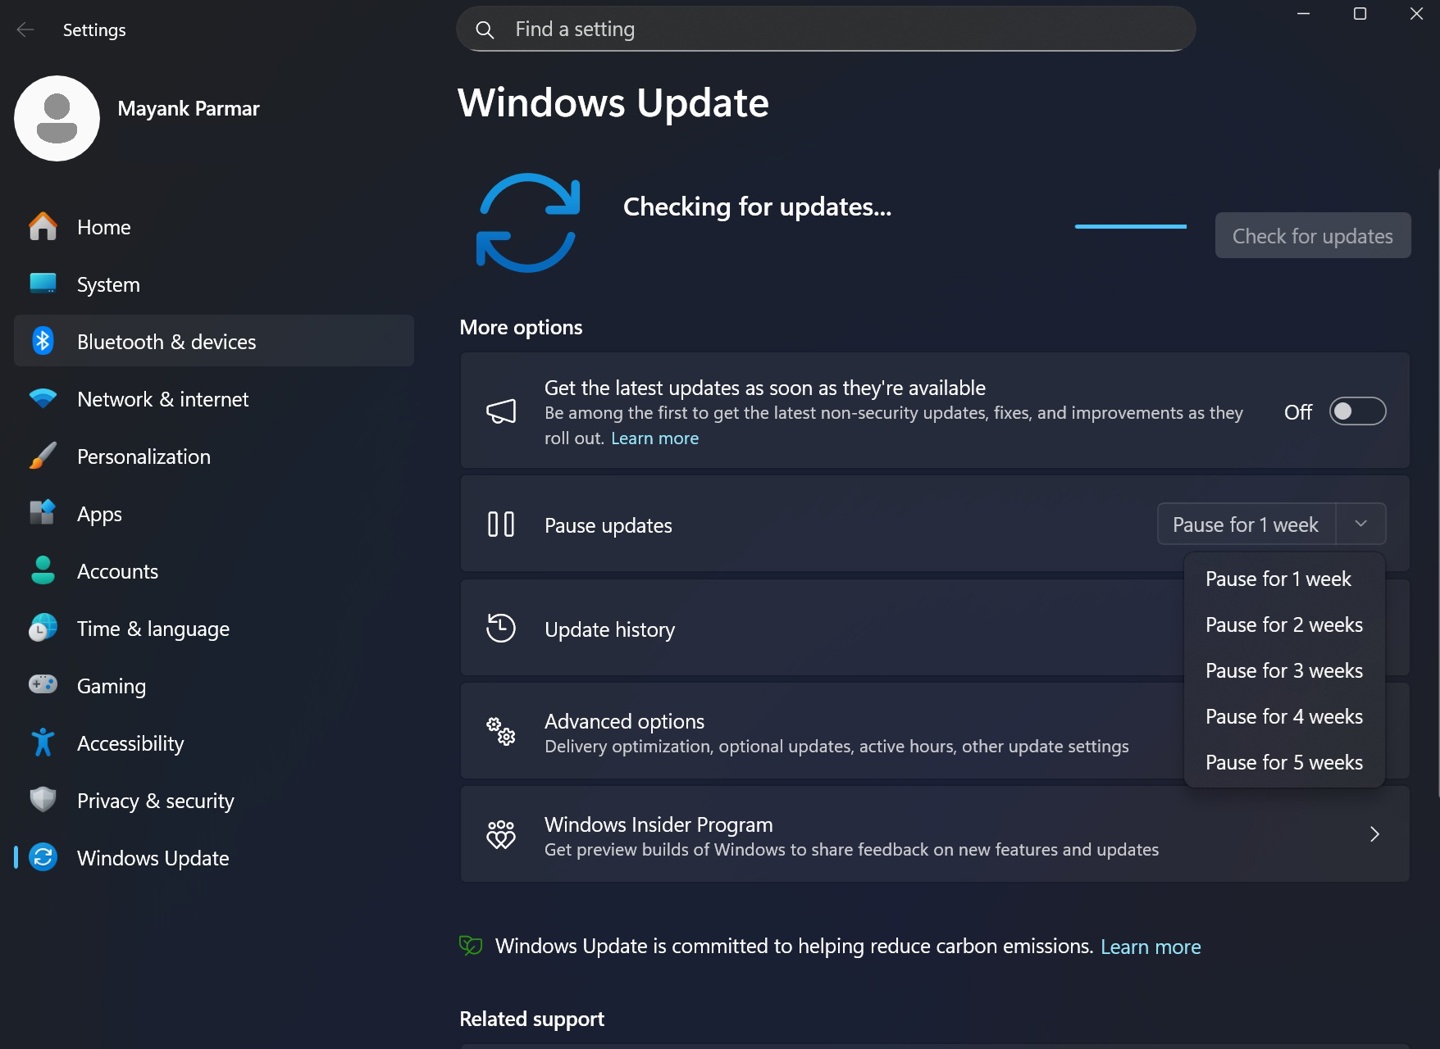The image size is (1440, 1049).
Task: Select the Personalization paintbrush icon
Action: coord(43,456)
